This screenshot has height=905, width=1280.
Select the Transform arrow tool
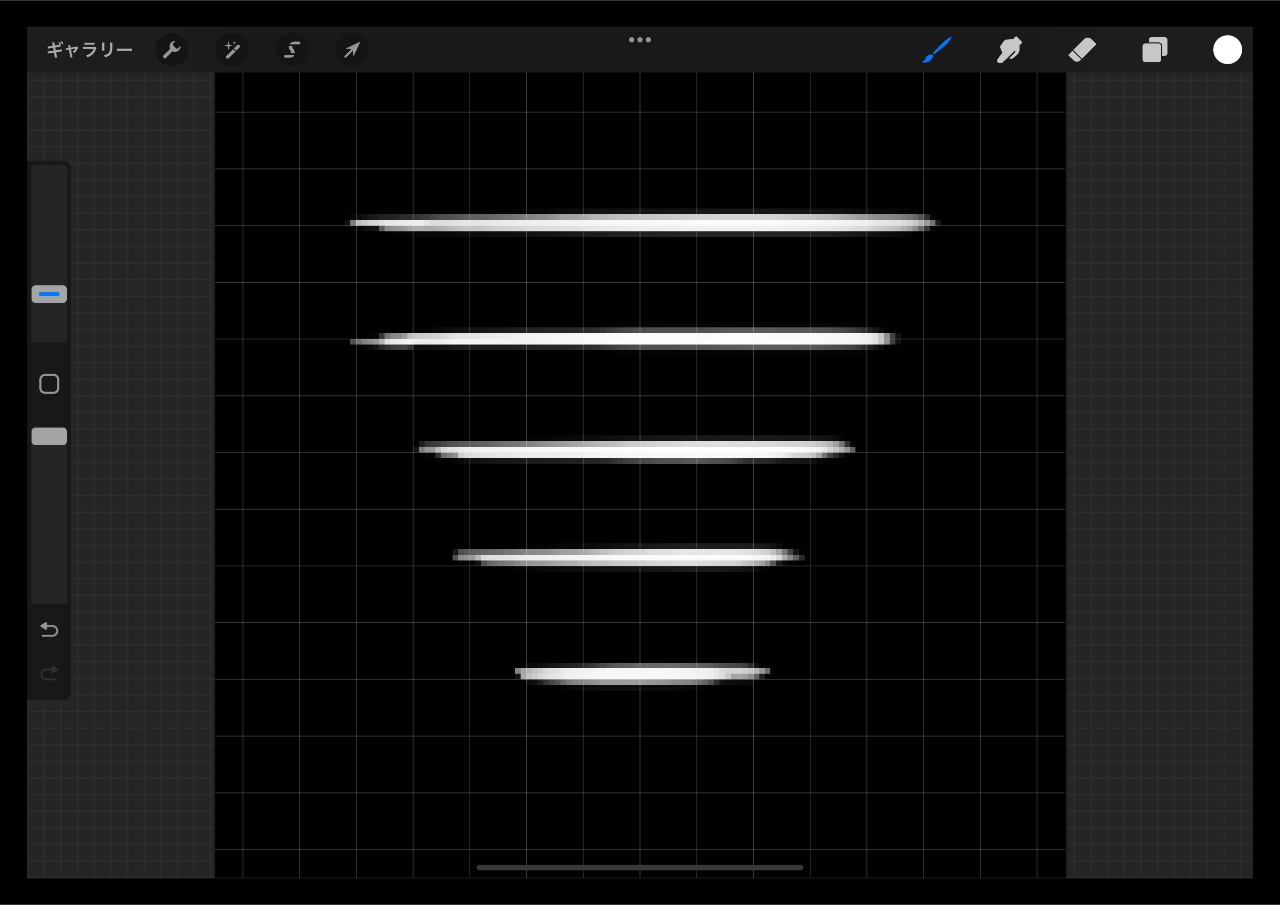click(x=352, y=50)
